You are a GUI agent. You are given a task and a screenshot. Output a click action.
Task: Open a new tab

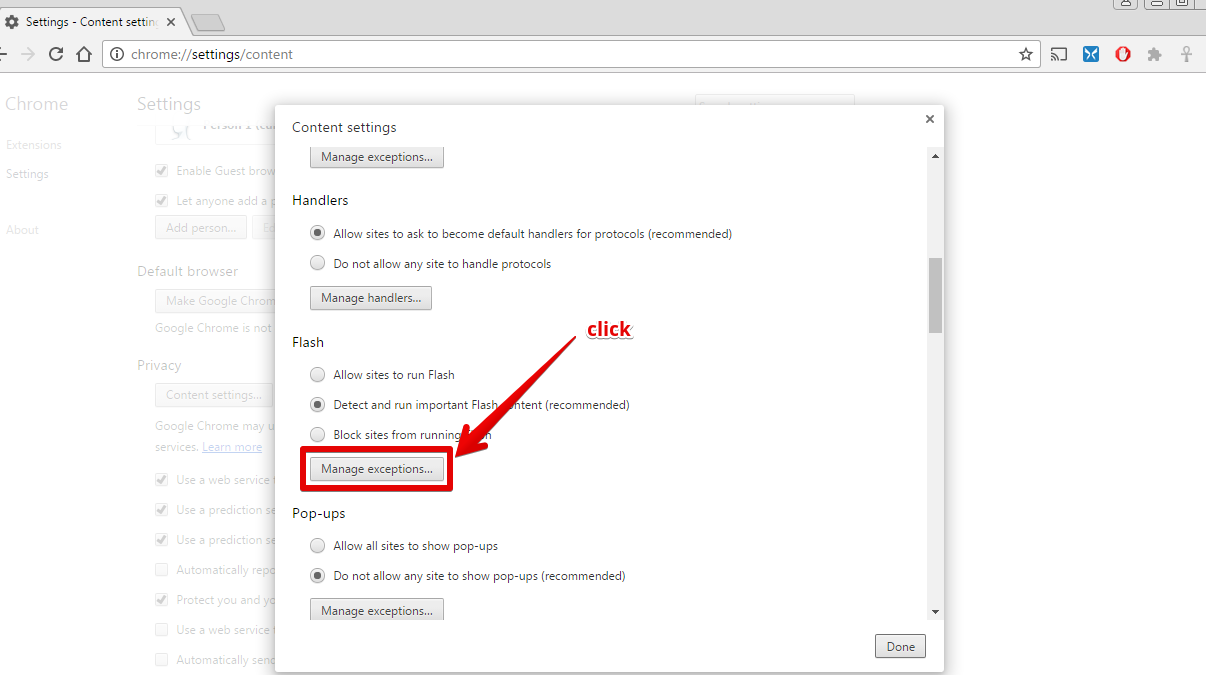pos(207,22)
